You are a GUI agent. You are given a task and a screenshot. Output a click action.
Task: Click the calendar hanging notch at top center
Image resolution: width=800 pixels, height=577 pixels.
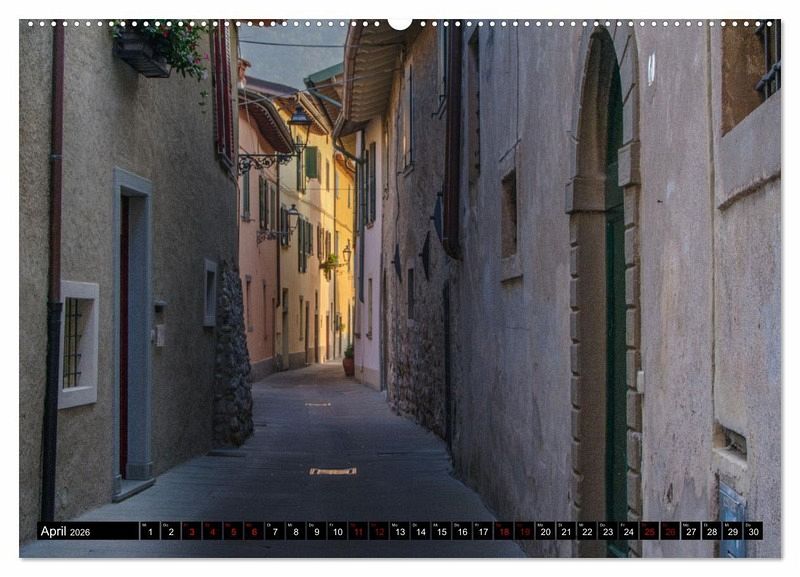[400, 22]
